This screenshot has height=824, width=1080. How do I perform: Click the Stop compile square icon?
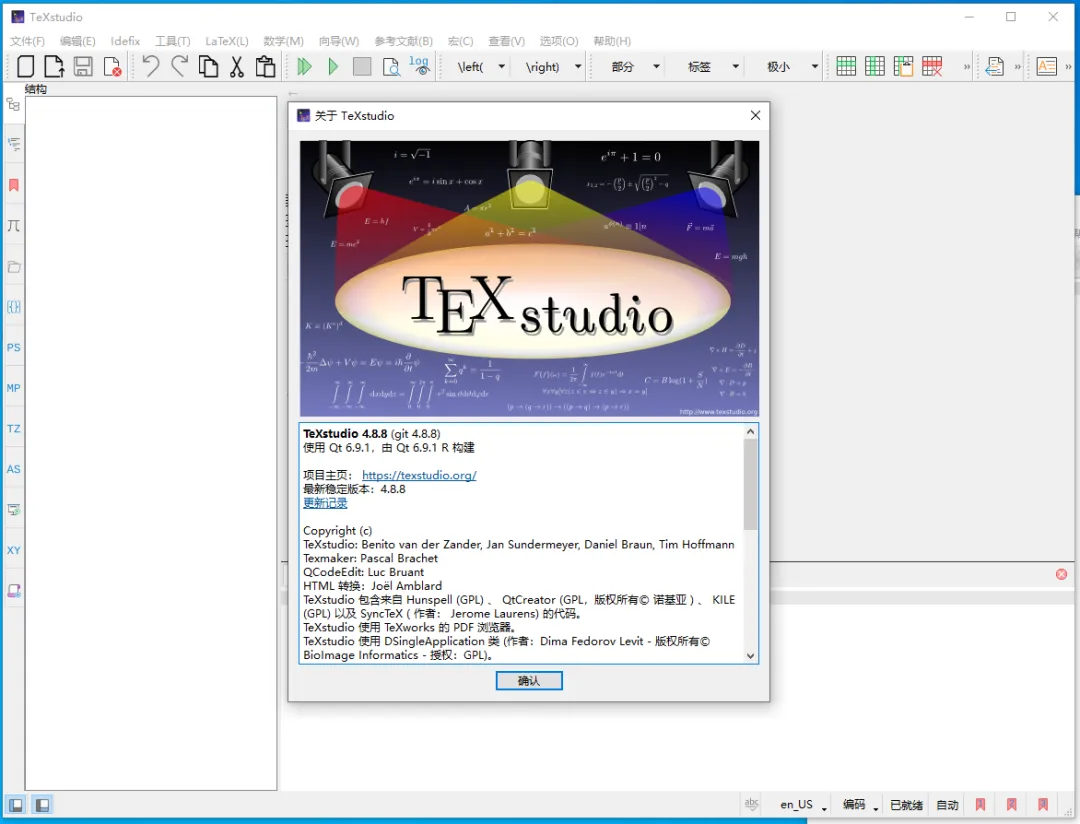tap(362, 67)
